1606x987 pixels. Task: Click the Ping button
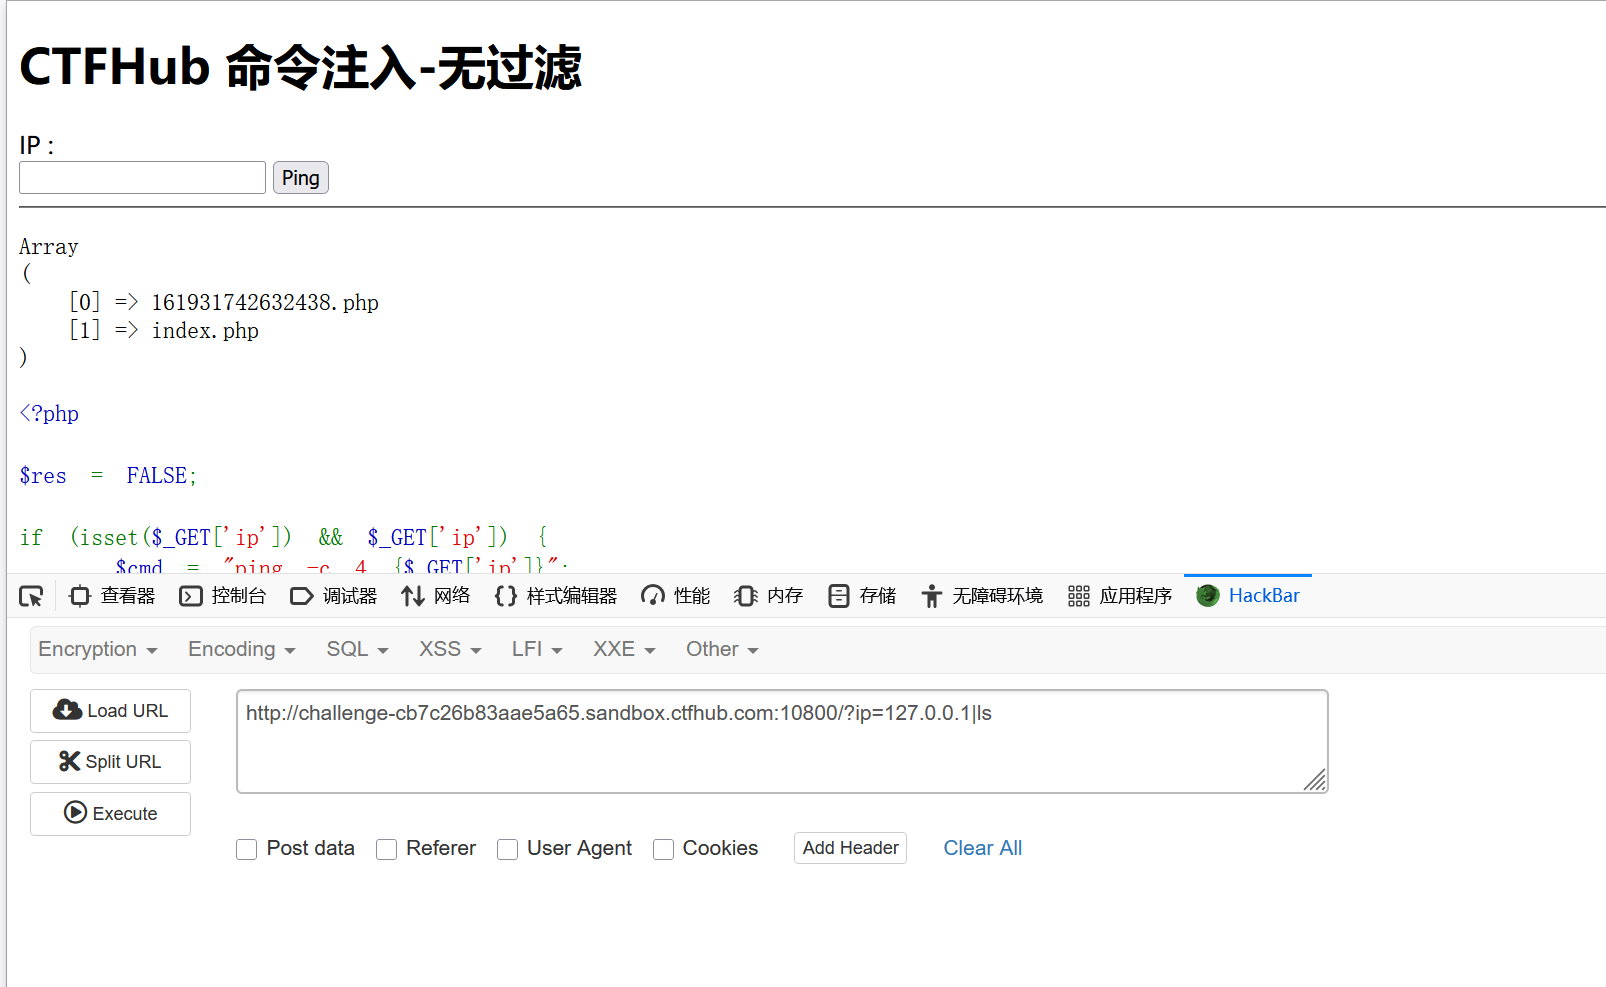(x=300, y=178)
